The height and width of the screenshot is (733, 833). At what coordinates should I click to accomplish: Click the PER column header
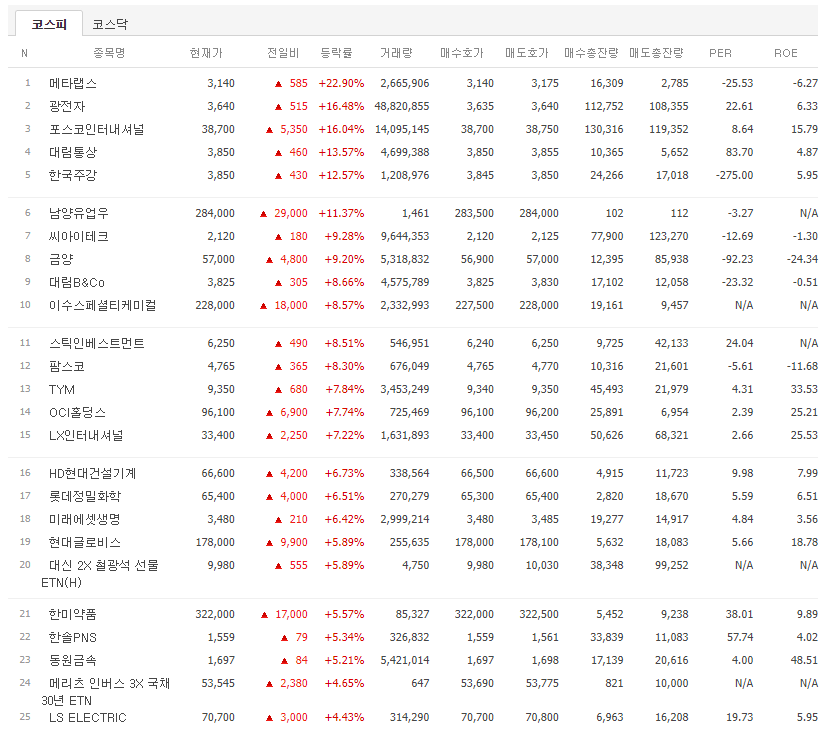click(x=720, y=53)
